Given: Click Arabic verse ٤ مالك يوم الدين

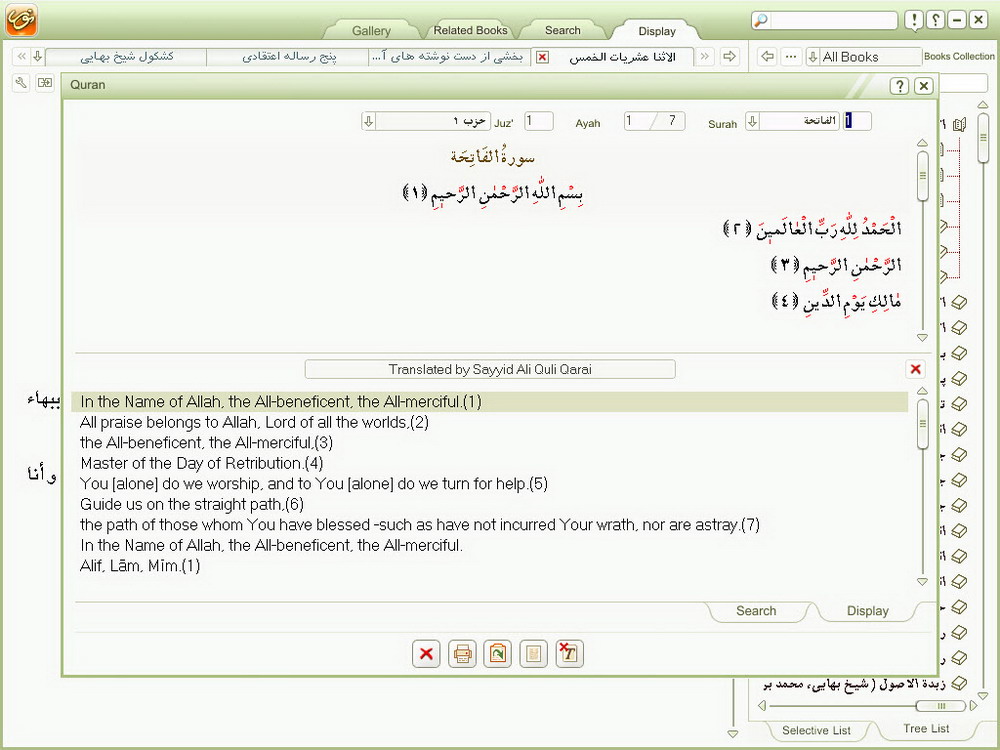Looking at the screenshot, I should (x=836, y=301).
